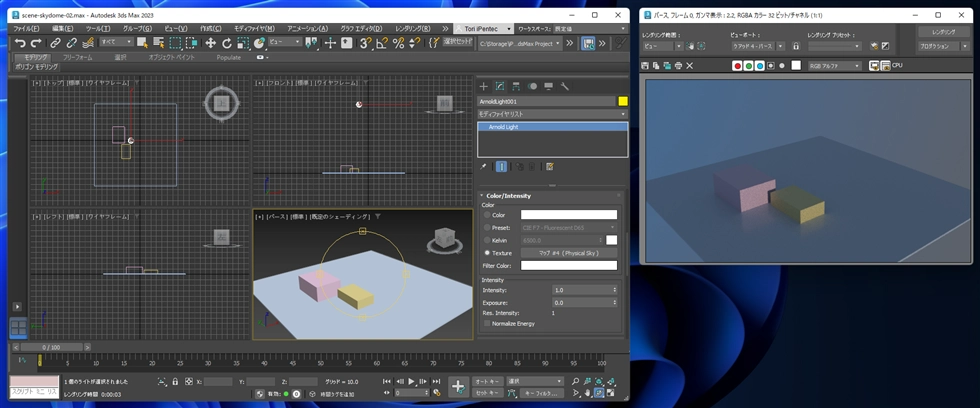
Task: Open the ファイル(F) menu
Action: click(x=26, y=29)
